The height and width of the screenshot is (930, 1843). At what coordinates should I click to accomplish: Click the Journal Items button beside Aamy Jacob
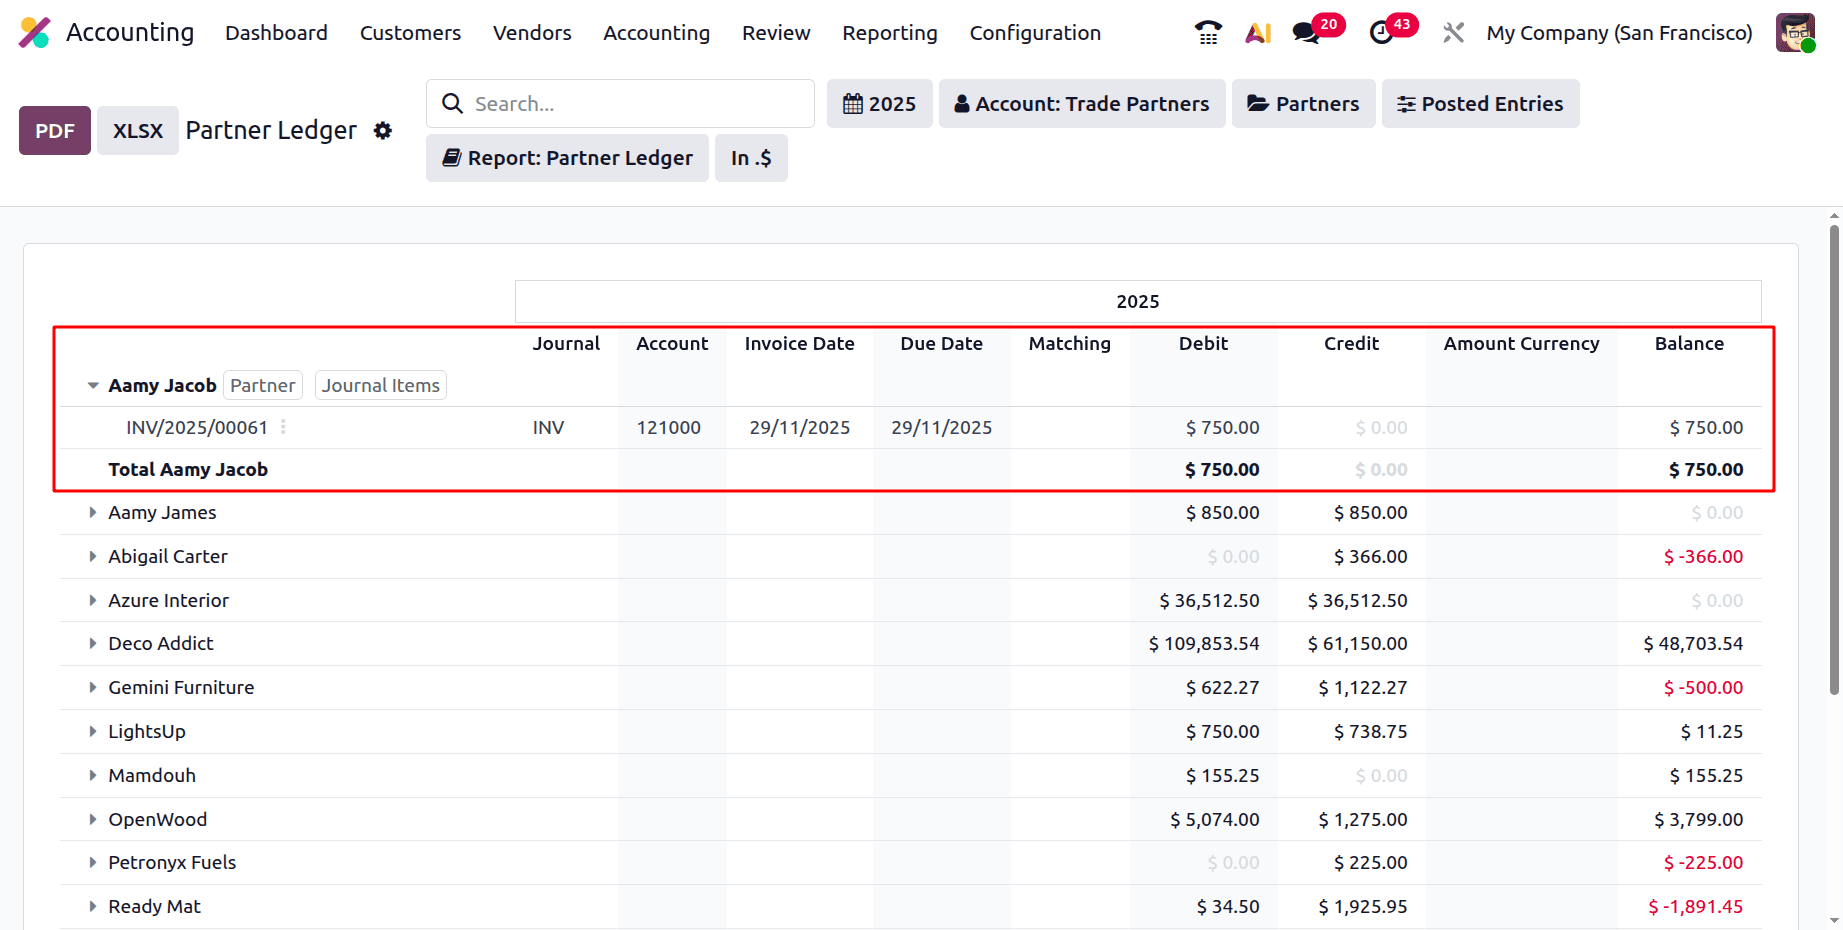[381, 385]
